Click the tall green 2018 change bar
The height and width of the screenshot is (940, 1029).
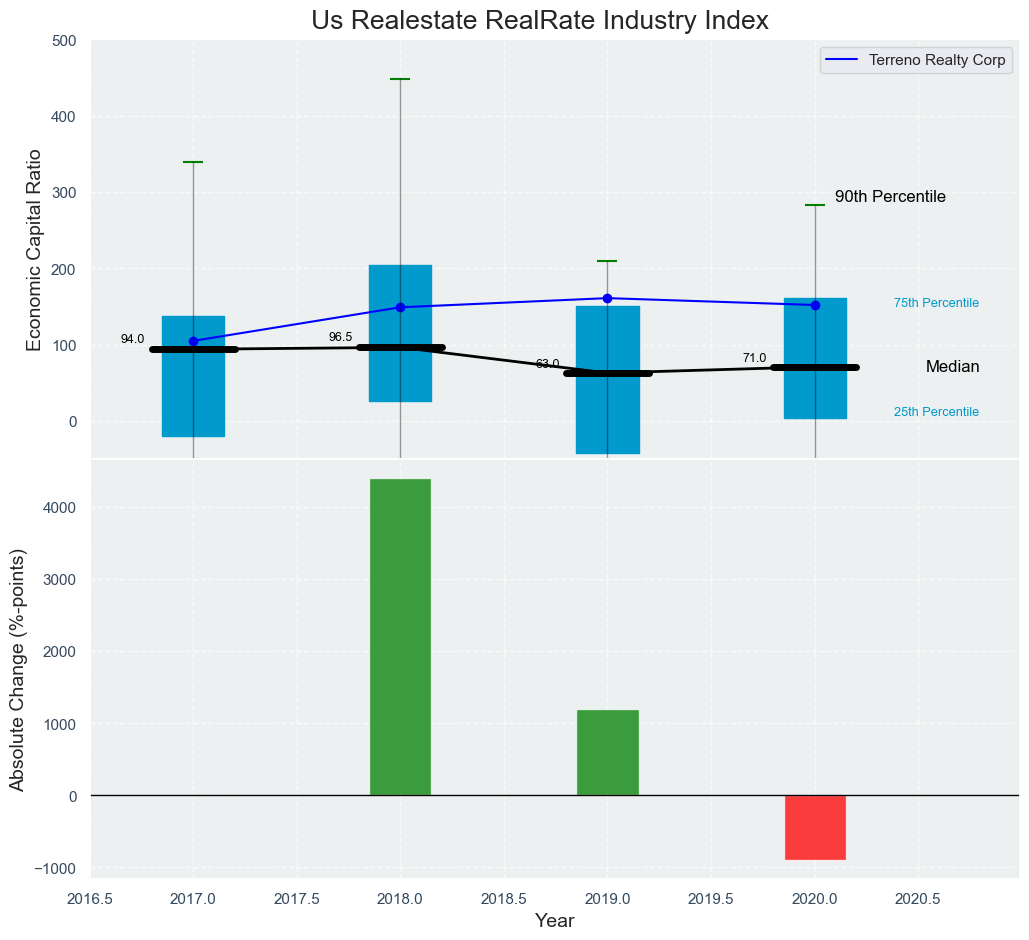pos(400,637)
